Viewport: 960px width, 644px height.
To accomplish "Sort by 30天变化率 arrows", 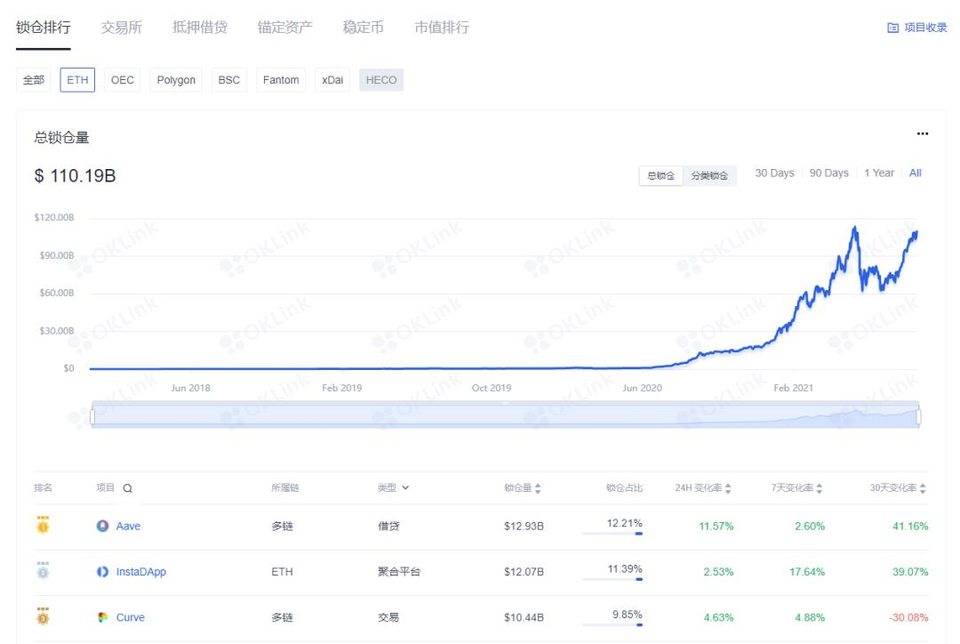I will coord(923,488).
